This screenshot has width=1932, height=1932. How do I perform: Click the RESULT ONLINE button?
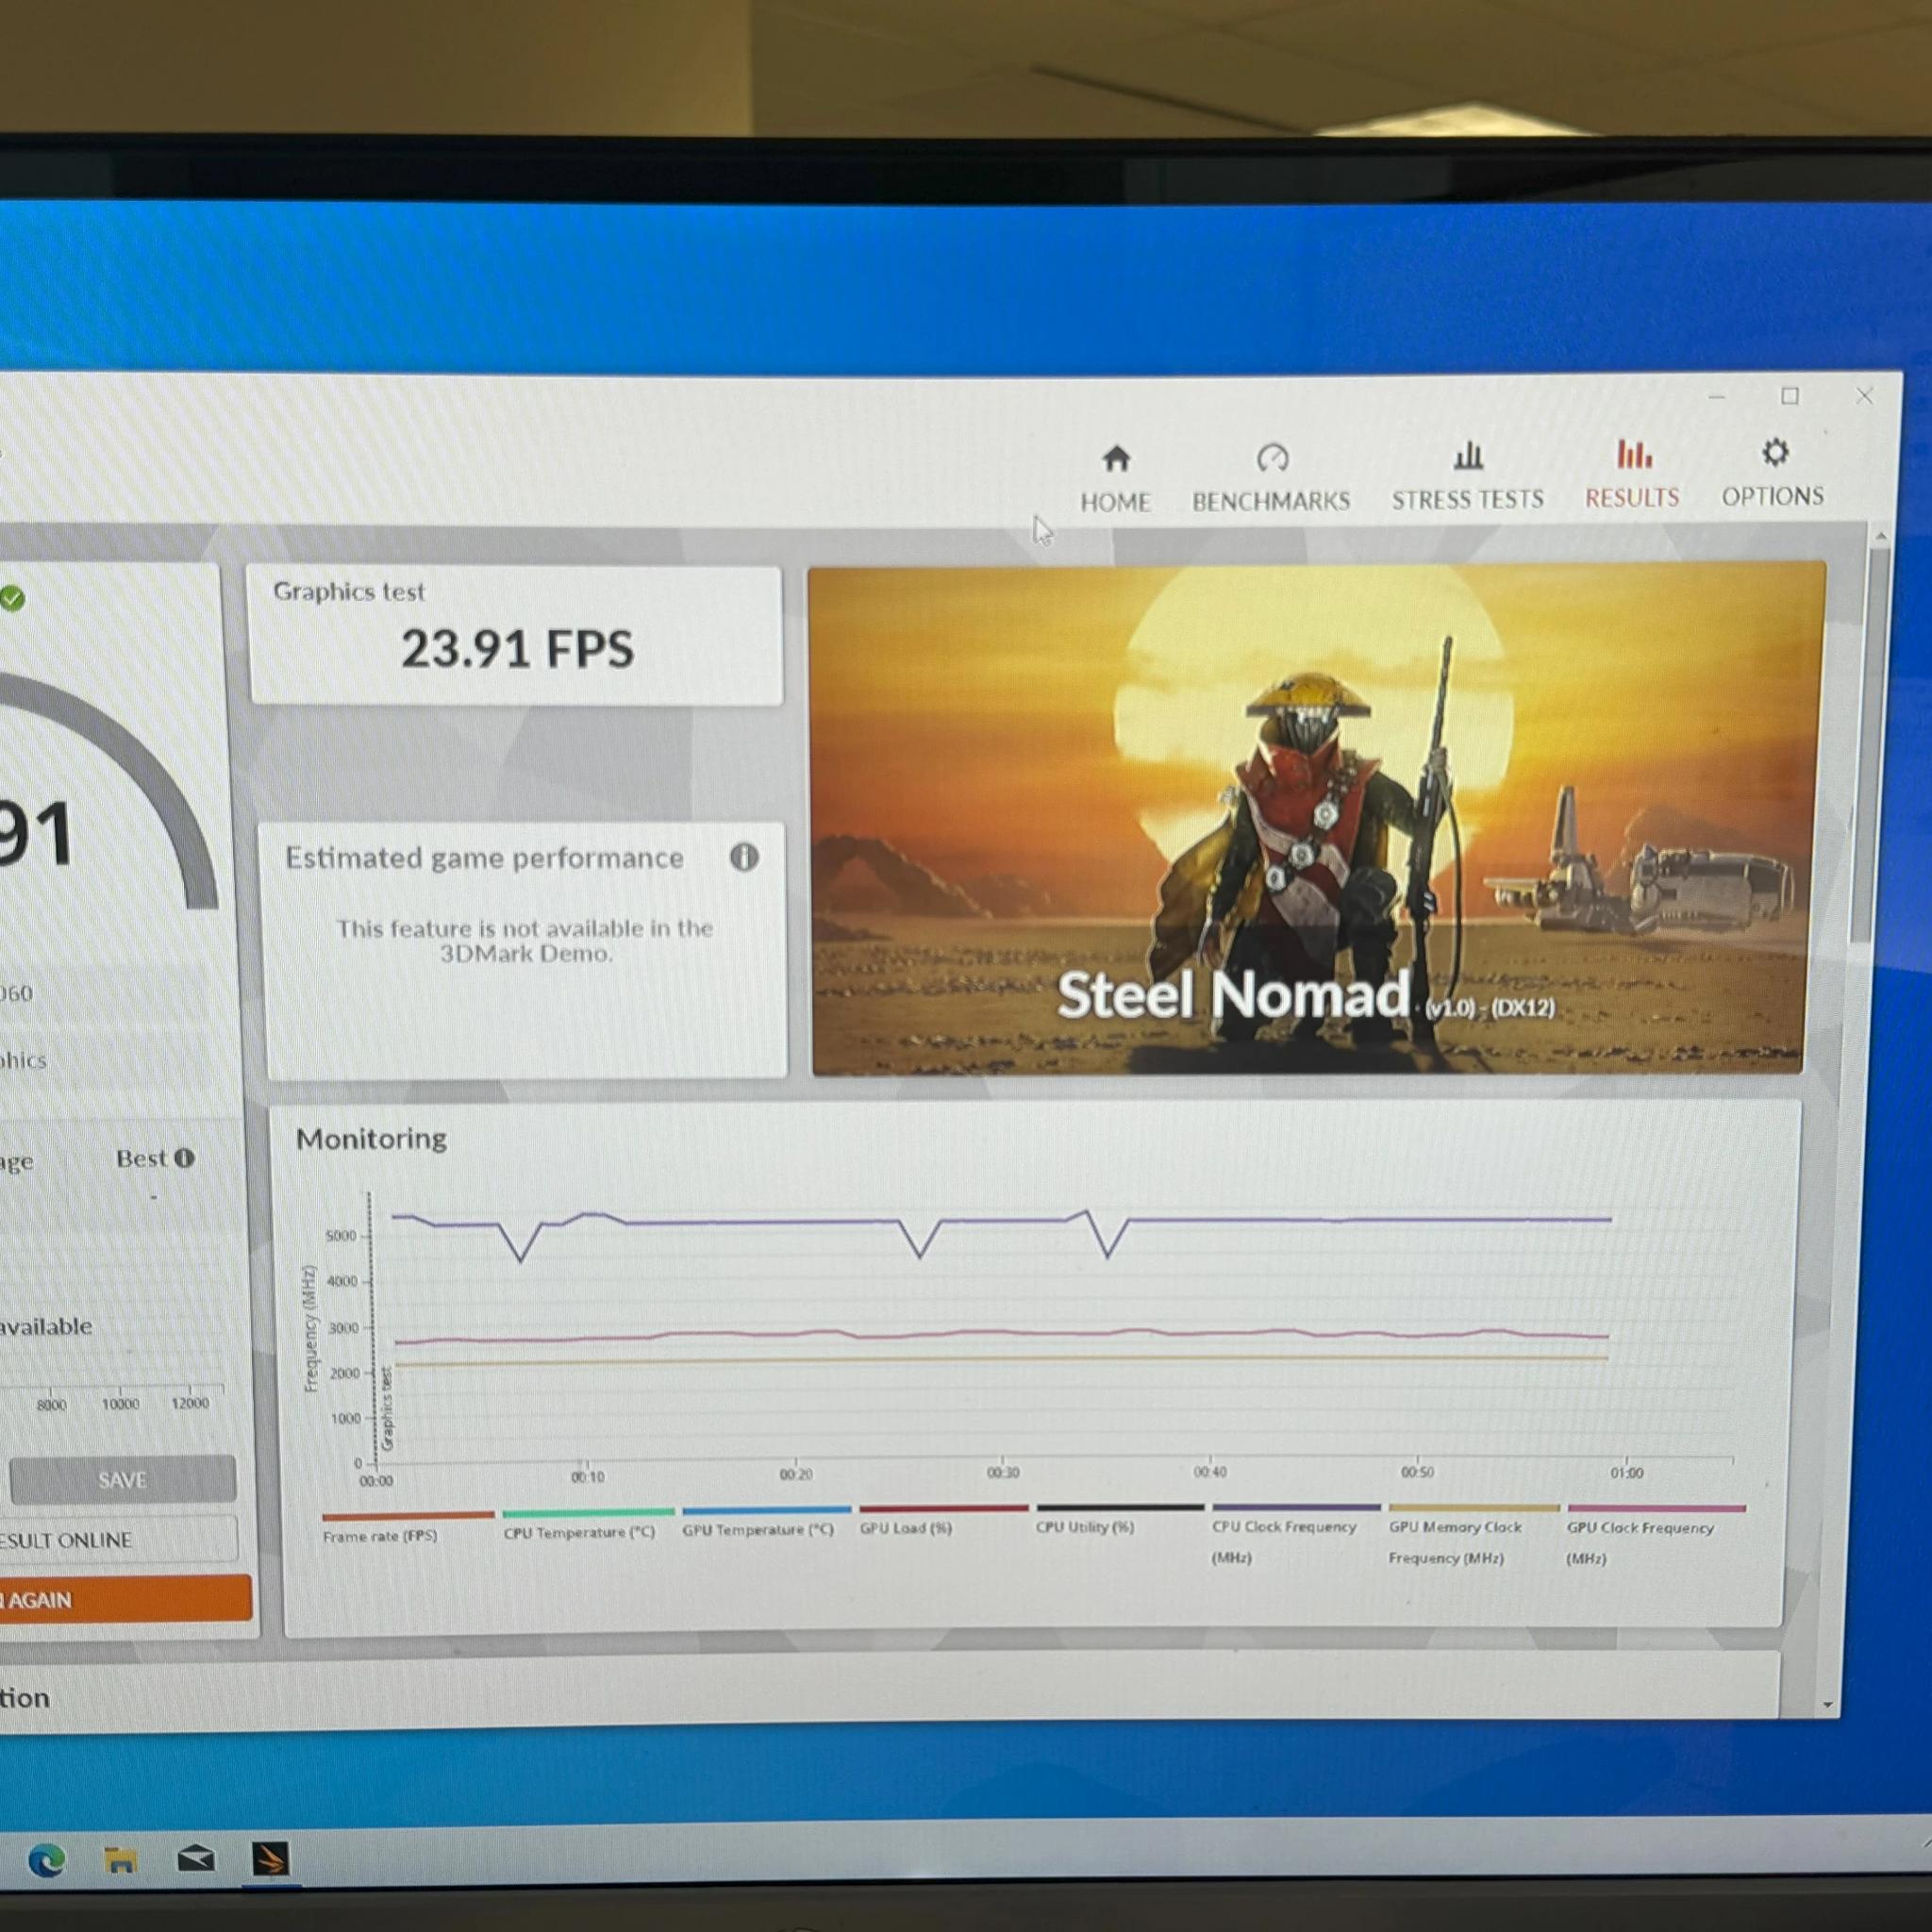pyautogui.click(x=118, y=1540)
